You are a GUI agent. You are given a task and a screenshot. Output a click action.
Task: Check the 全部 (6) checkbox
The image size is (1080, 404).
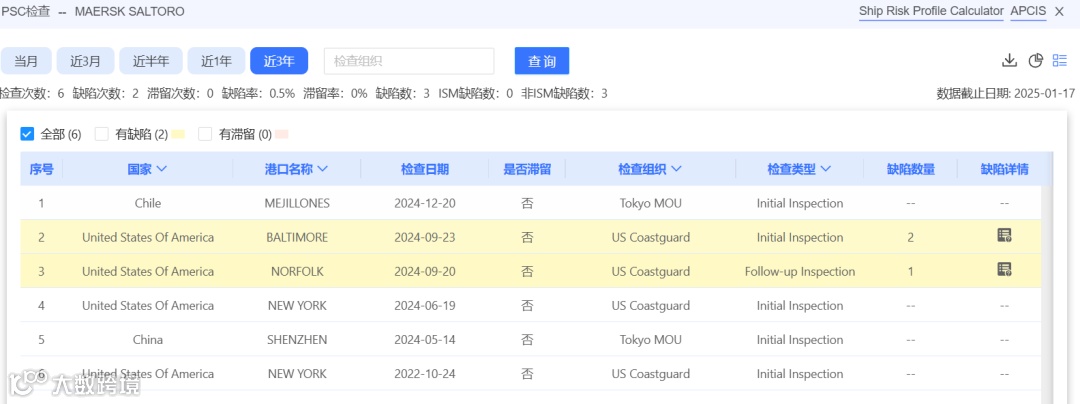pyautogui.click(x=27, y=134)
